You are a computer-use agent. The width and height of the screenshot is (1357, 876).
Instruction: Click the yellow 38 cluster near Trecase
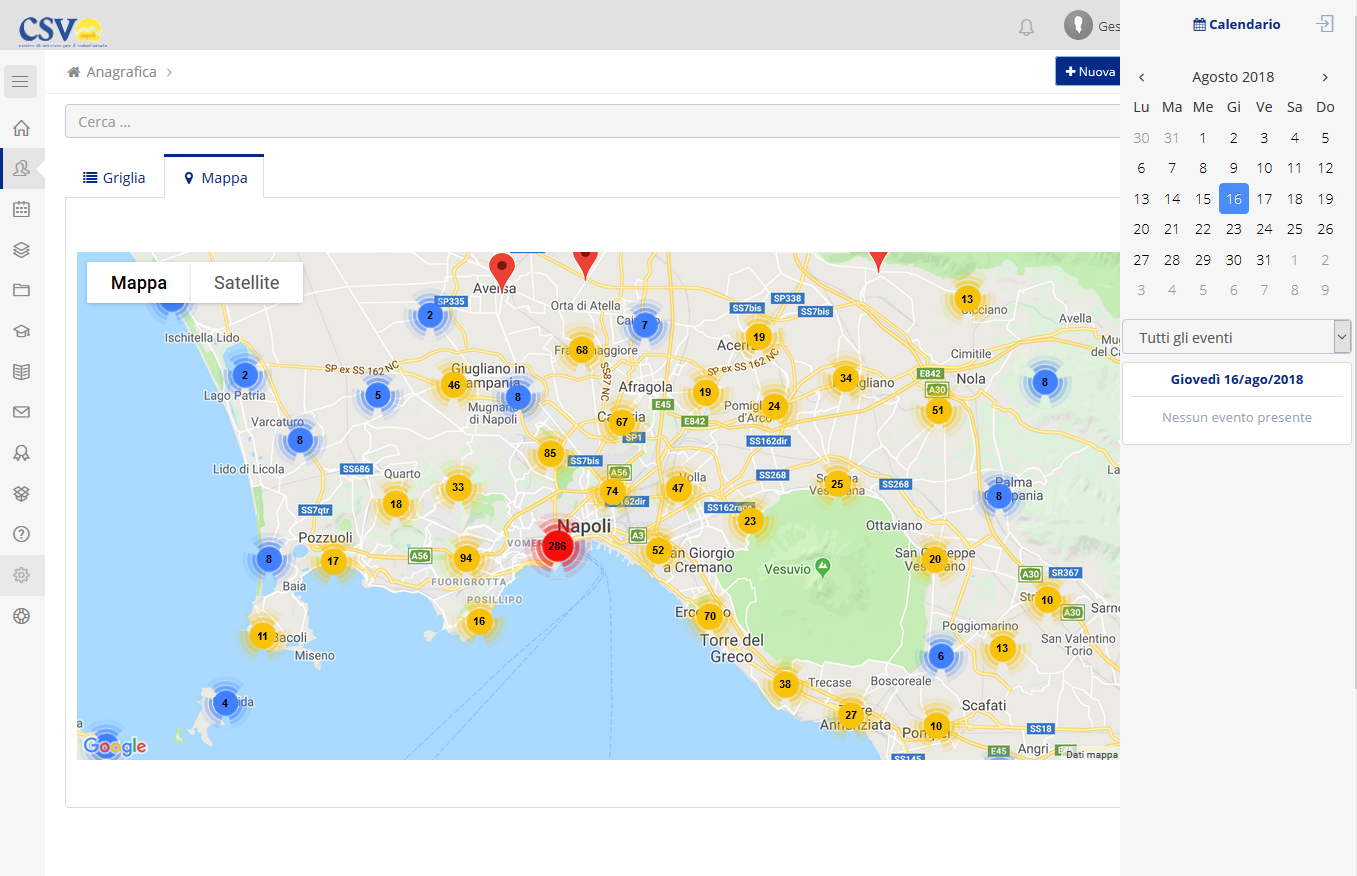click(785, 685)
